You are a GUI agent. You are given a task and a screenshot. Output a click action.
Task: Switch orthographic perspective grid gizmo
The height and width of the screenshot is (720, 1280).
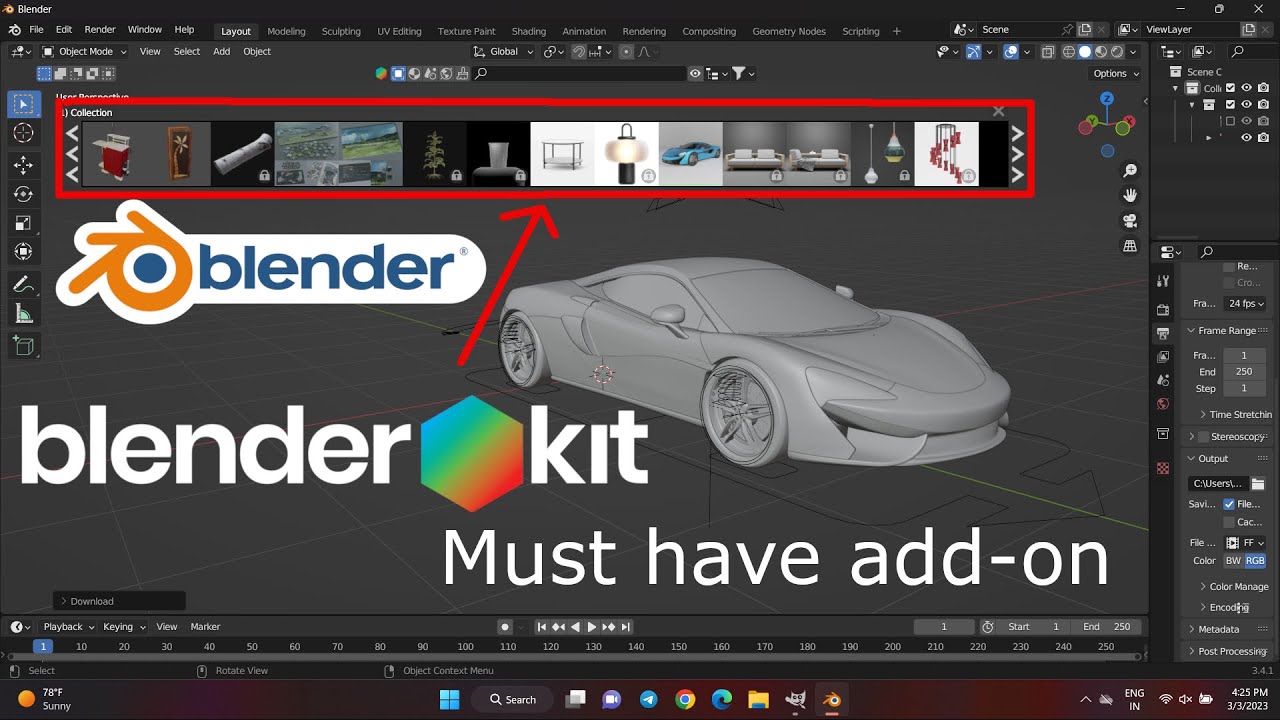[1130, 246]
